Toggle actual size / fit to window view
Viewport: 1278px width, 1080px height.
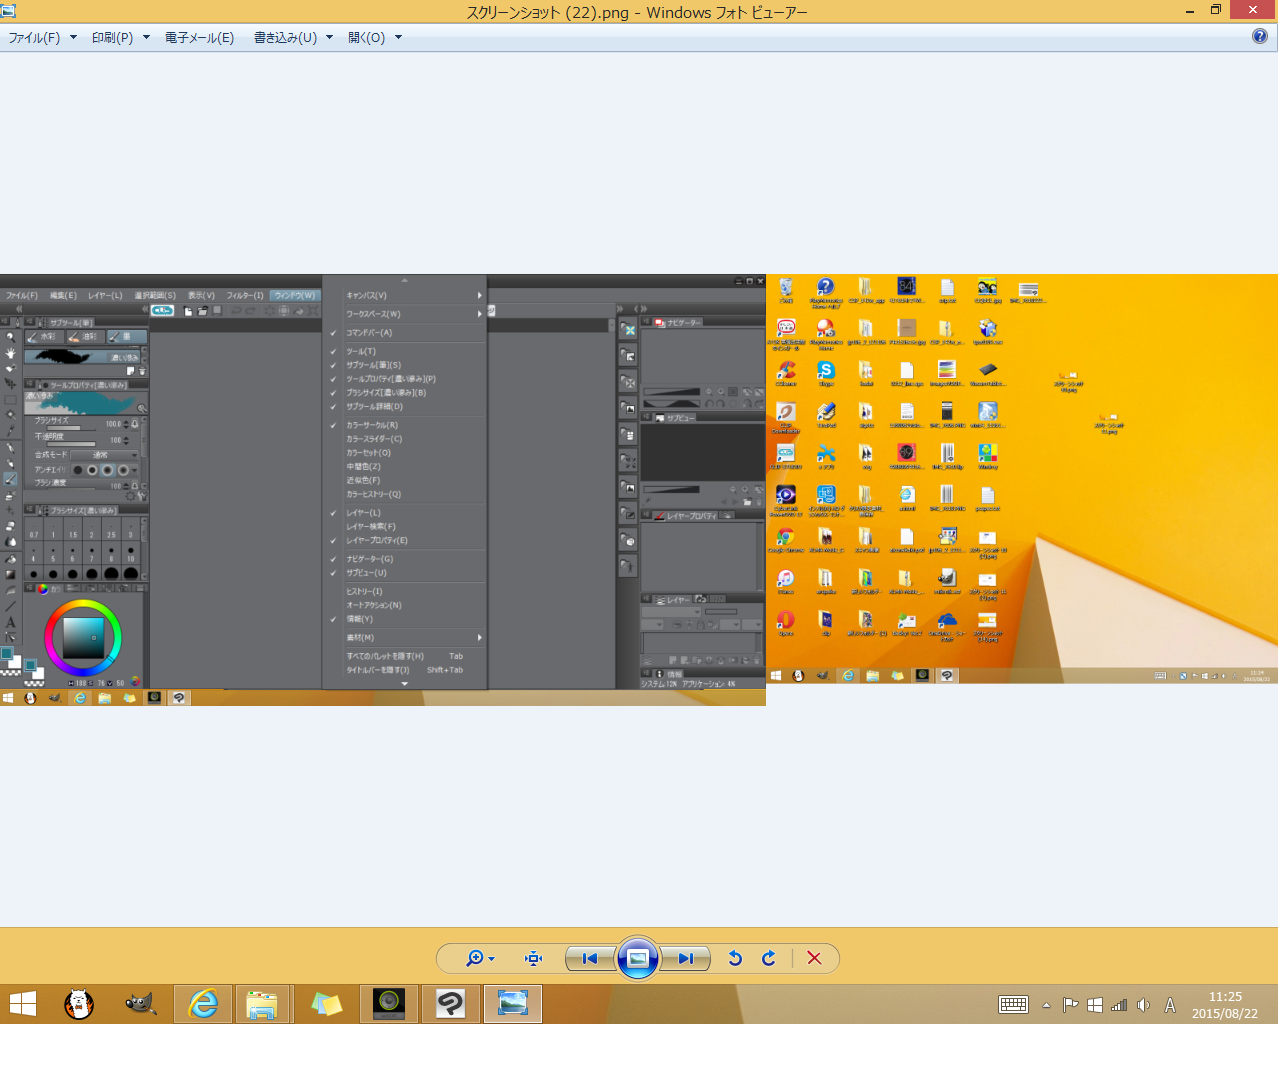533,958
